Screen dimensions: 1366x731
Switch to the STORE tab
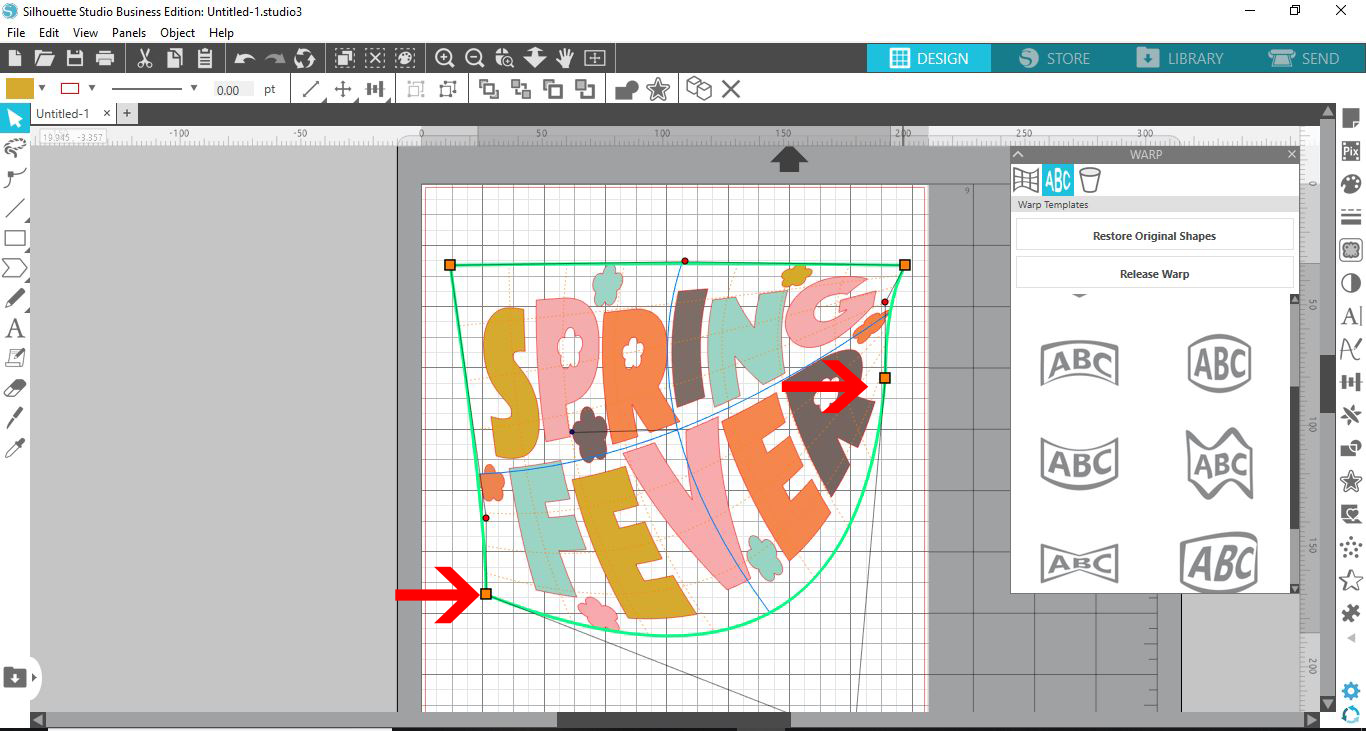[x=1054, y=58]
